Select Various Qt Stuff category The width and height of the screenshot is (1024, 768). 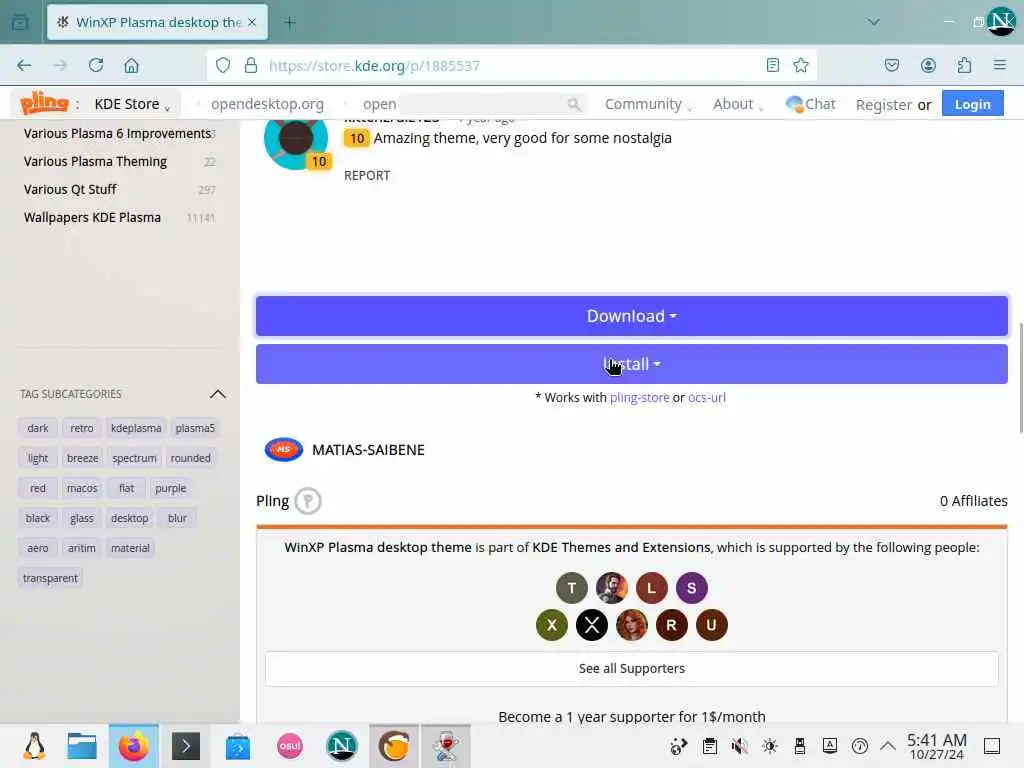pyautogui.click(x=70, y=189)
